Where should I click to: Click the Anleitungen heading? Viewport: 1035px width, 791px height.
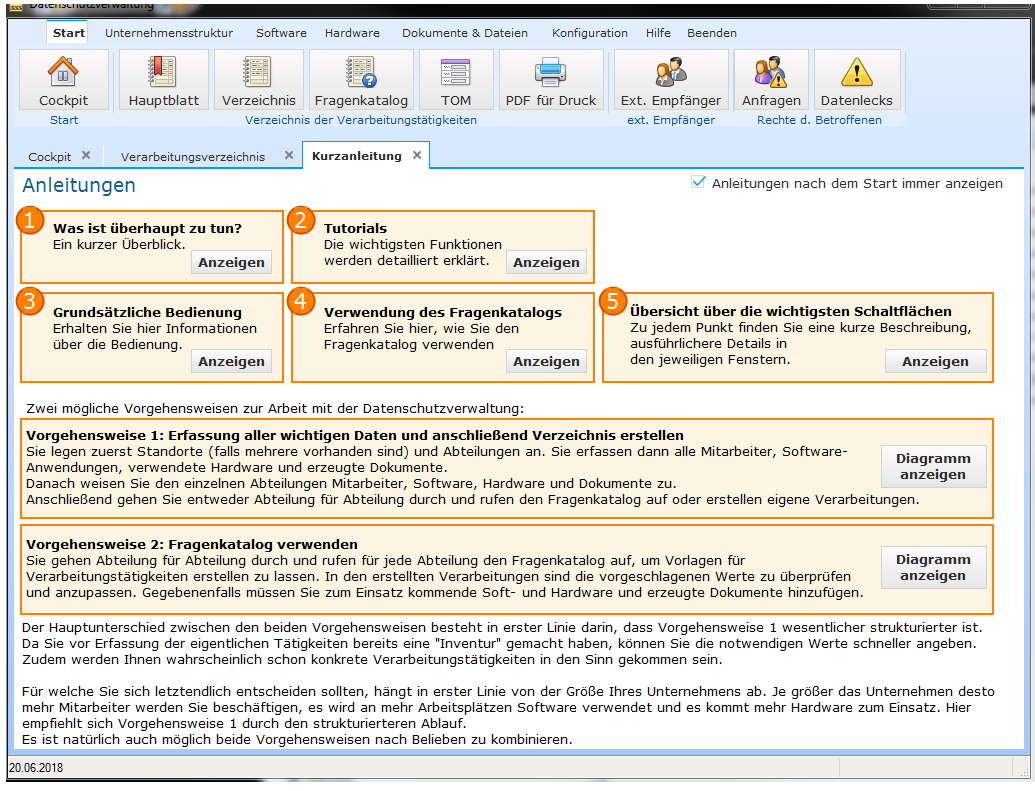pos(79,186)
